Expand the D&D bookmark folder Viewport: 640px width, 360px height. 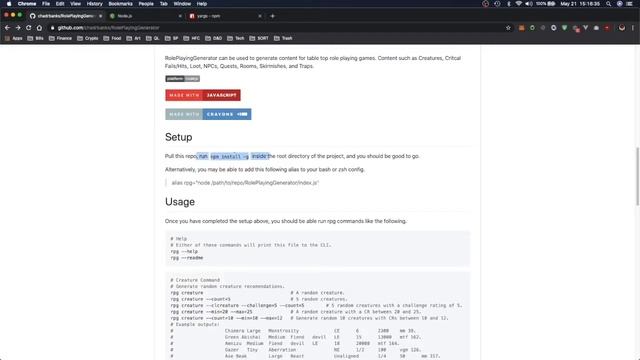click(x=213, y=38)
